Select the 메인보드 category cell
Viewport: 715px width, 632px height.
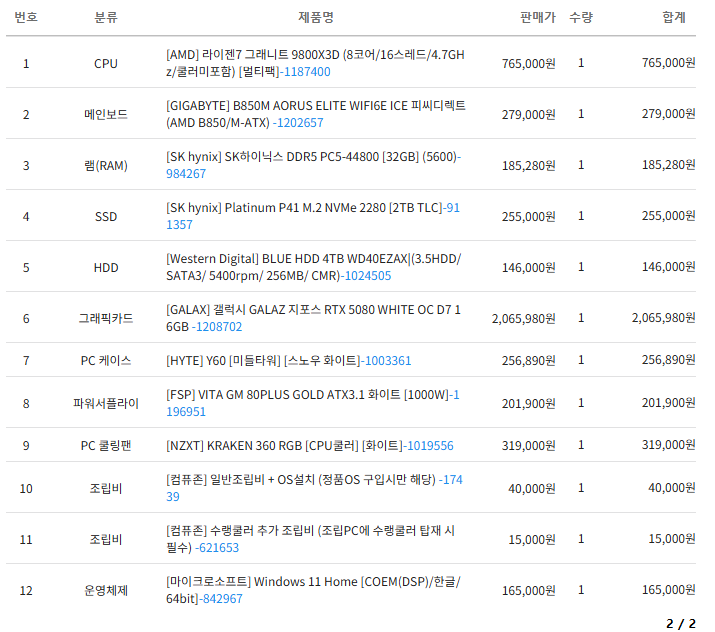(x=106, y=114)
